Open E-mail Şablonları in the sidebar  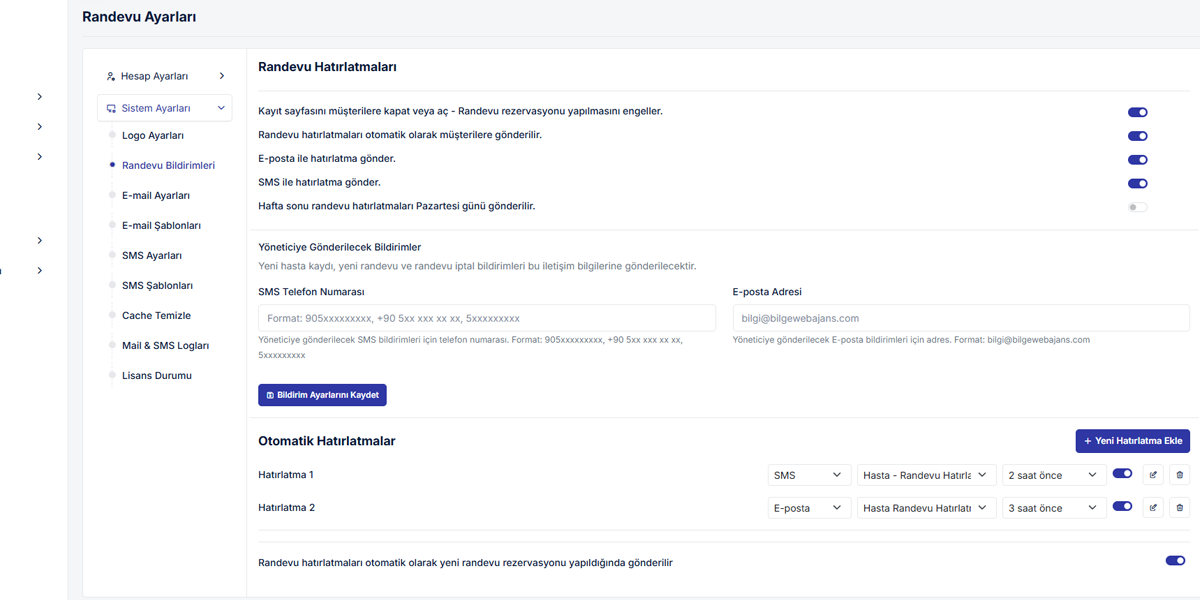pyautogui.click(x=161, y=226)
